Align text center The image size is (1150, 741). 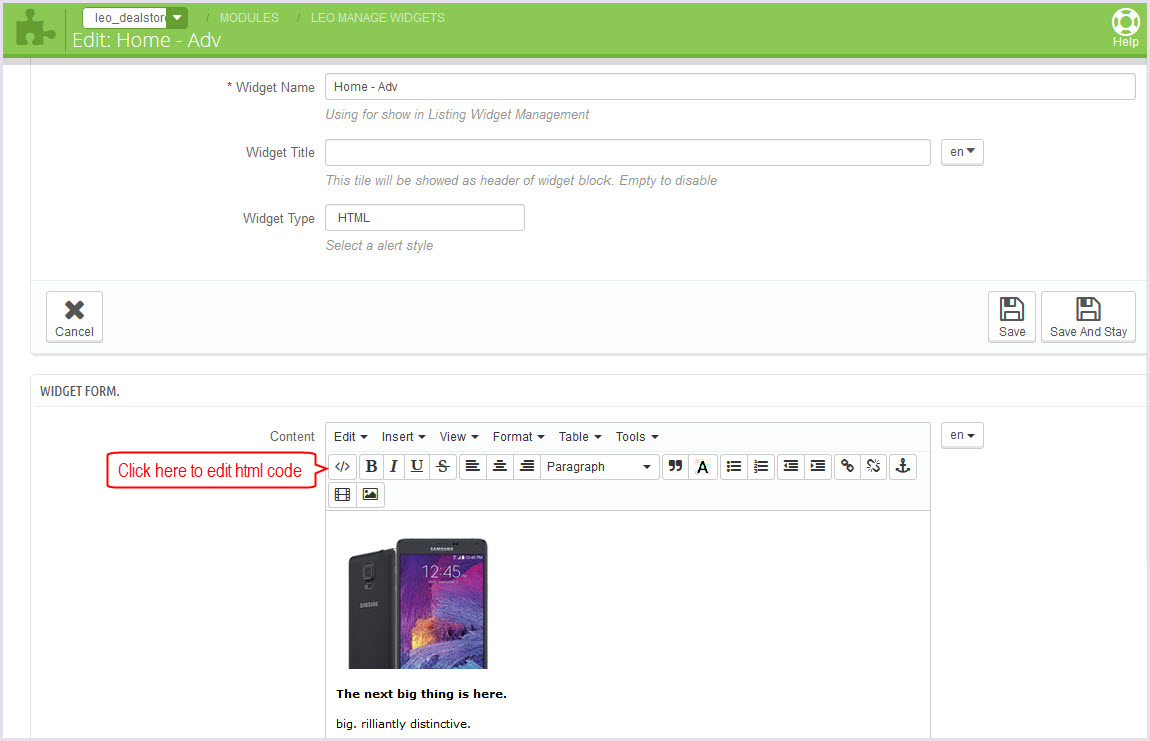pyautogui.click(x=499, y=467)
